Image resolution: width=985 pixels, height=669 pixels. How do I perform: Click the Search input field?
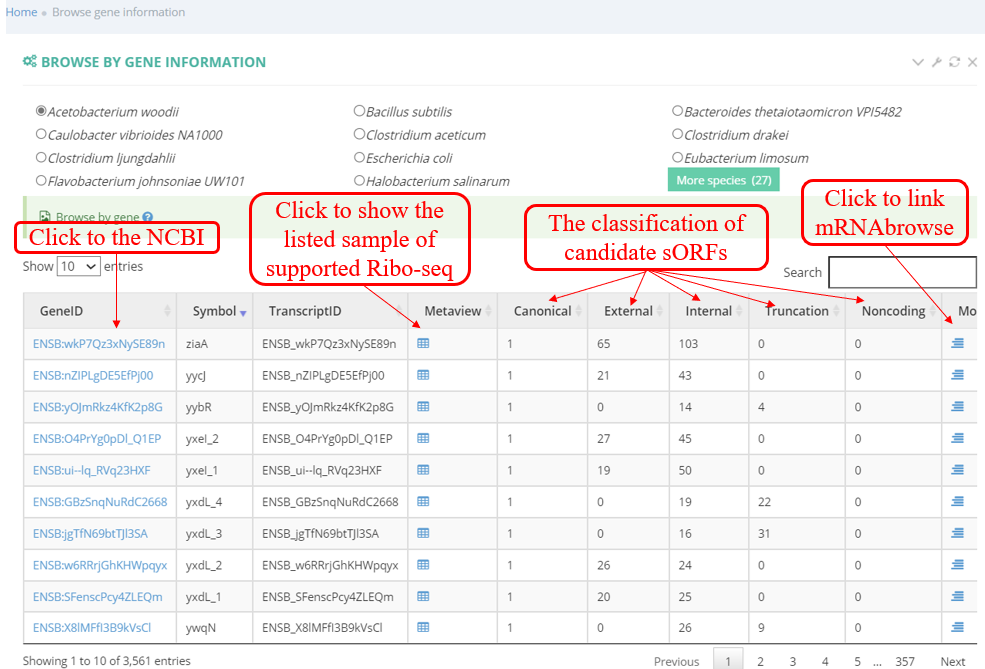[x=901, y=272]
